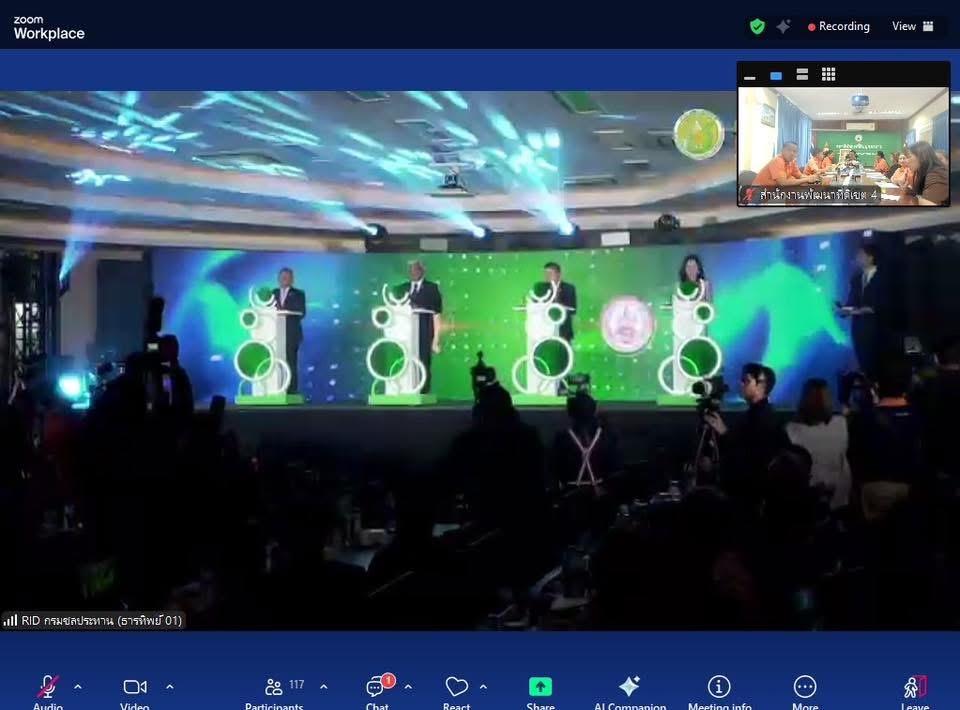Open the Participants panel
Viewport: 960px width, 710px height.
click(274, 688)
